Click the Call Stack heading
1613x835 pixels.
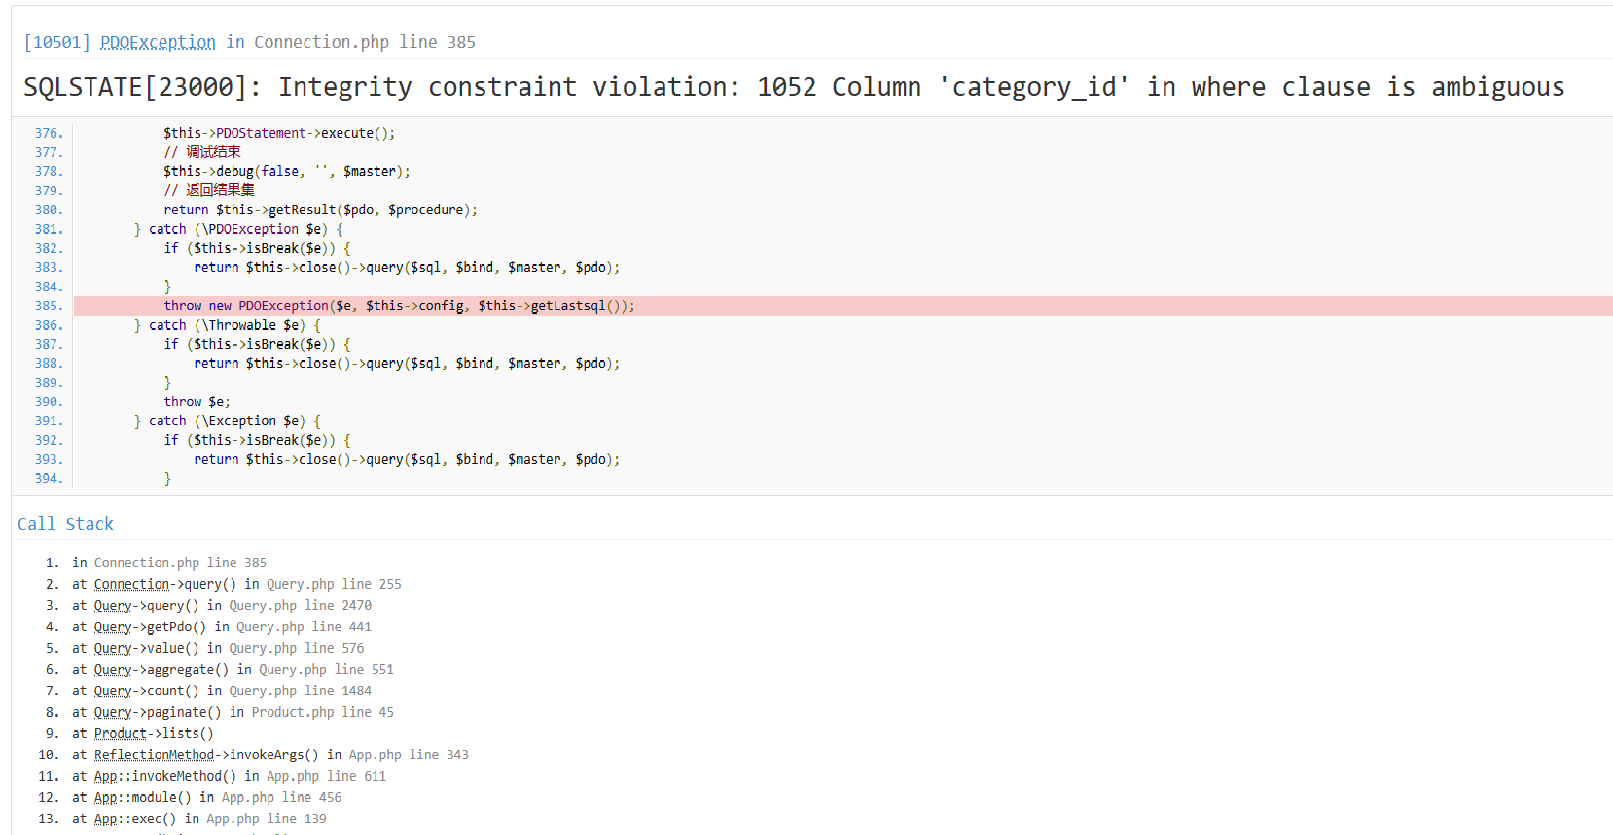point(66,524)
